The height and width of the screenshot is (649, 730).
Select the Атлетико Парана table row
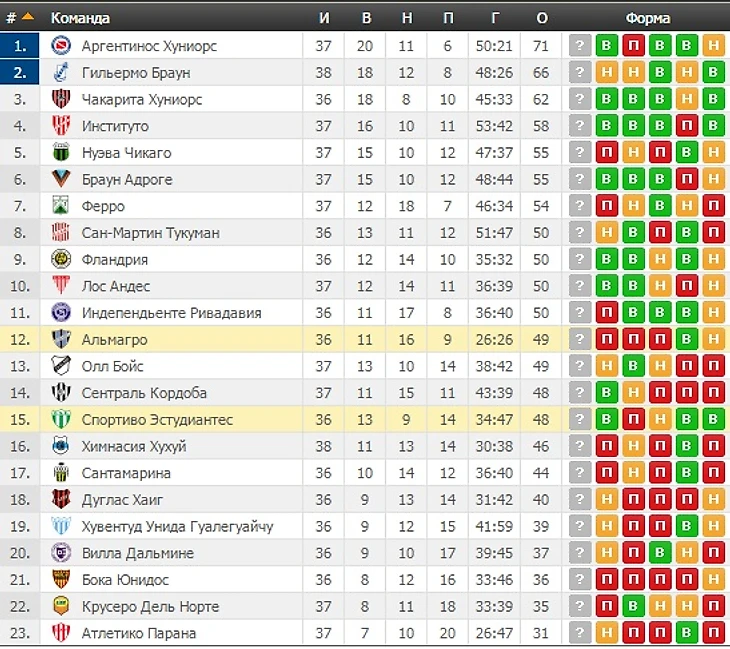tap(365, 633)
